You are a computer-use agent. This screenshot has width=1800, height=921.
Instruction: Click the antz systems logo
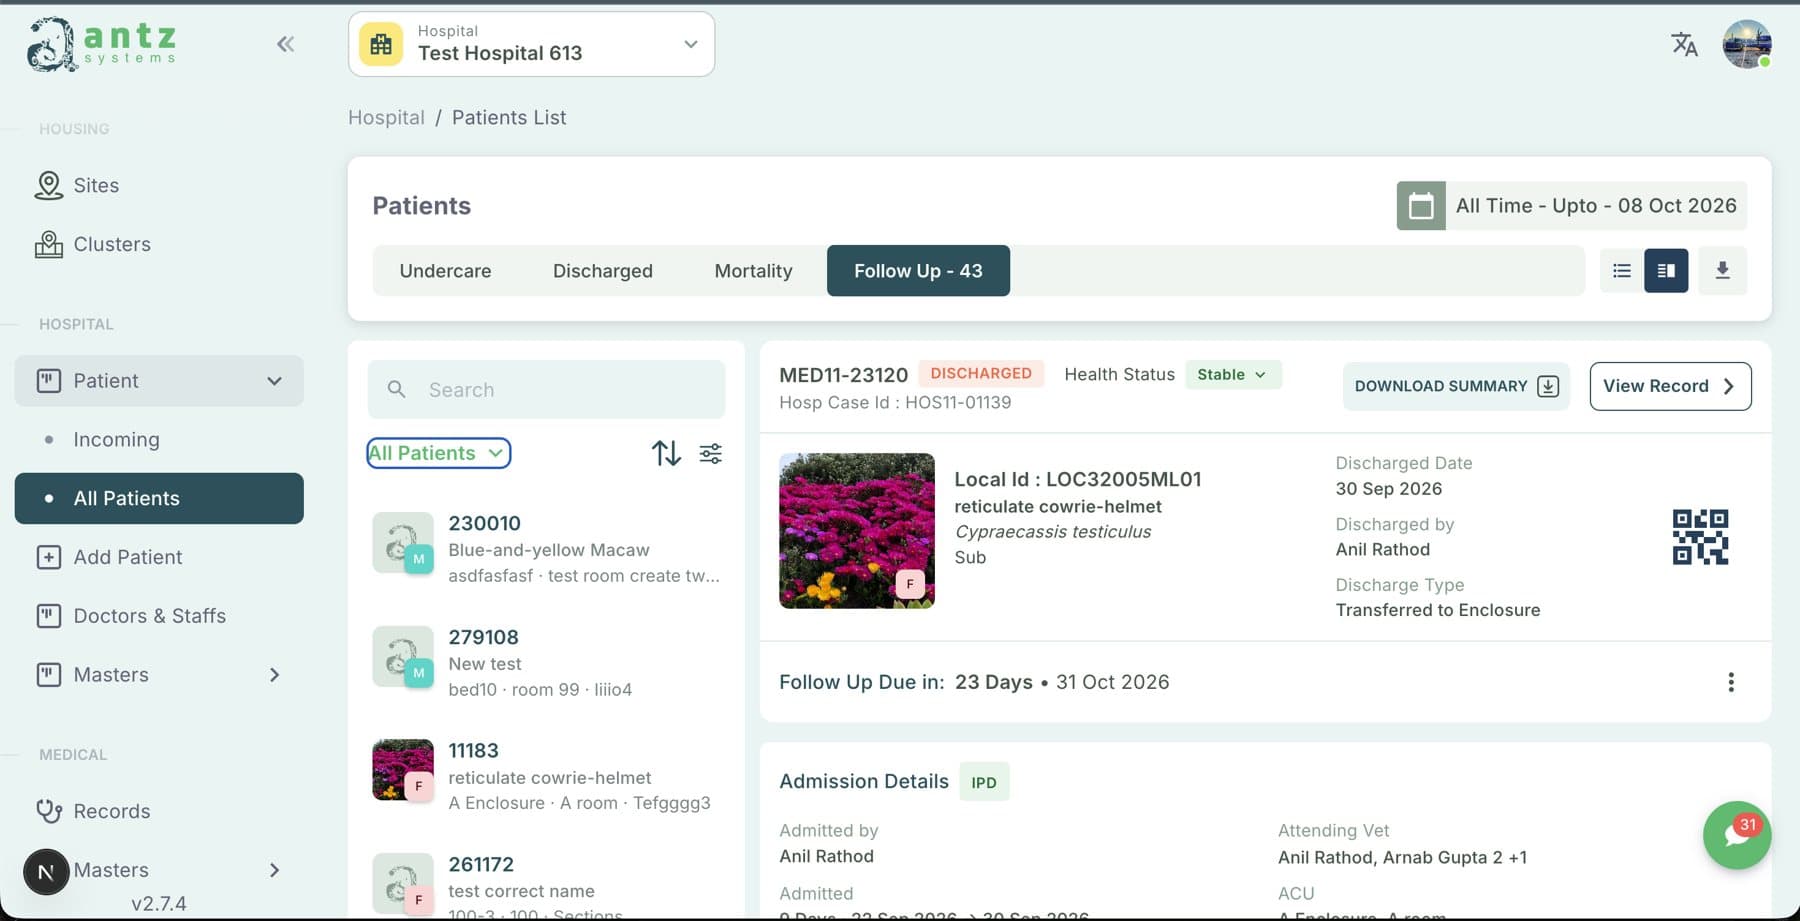click(x=102, y=44)
